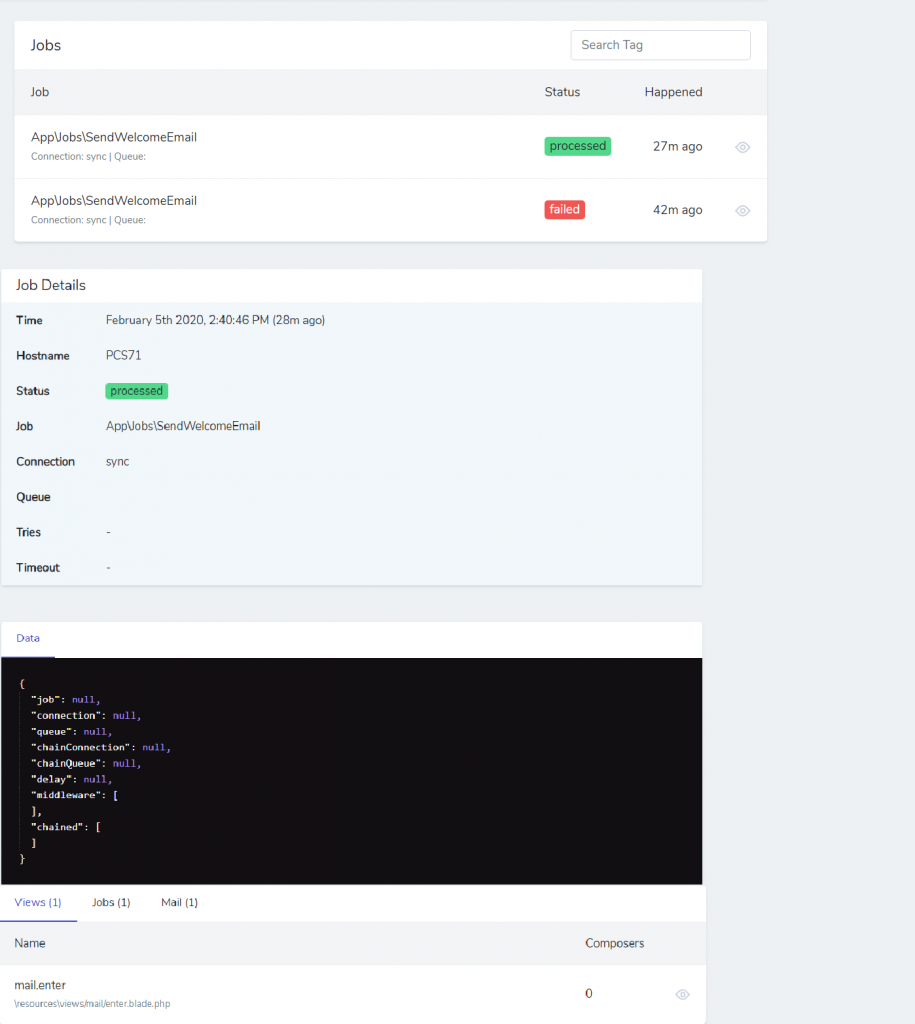Click the Tries label
The width and height of the screenshot is (915, 1024).
coord(28,532)
